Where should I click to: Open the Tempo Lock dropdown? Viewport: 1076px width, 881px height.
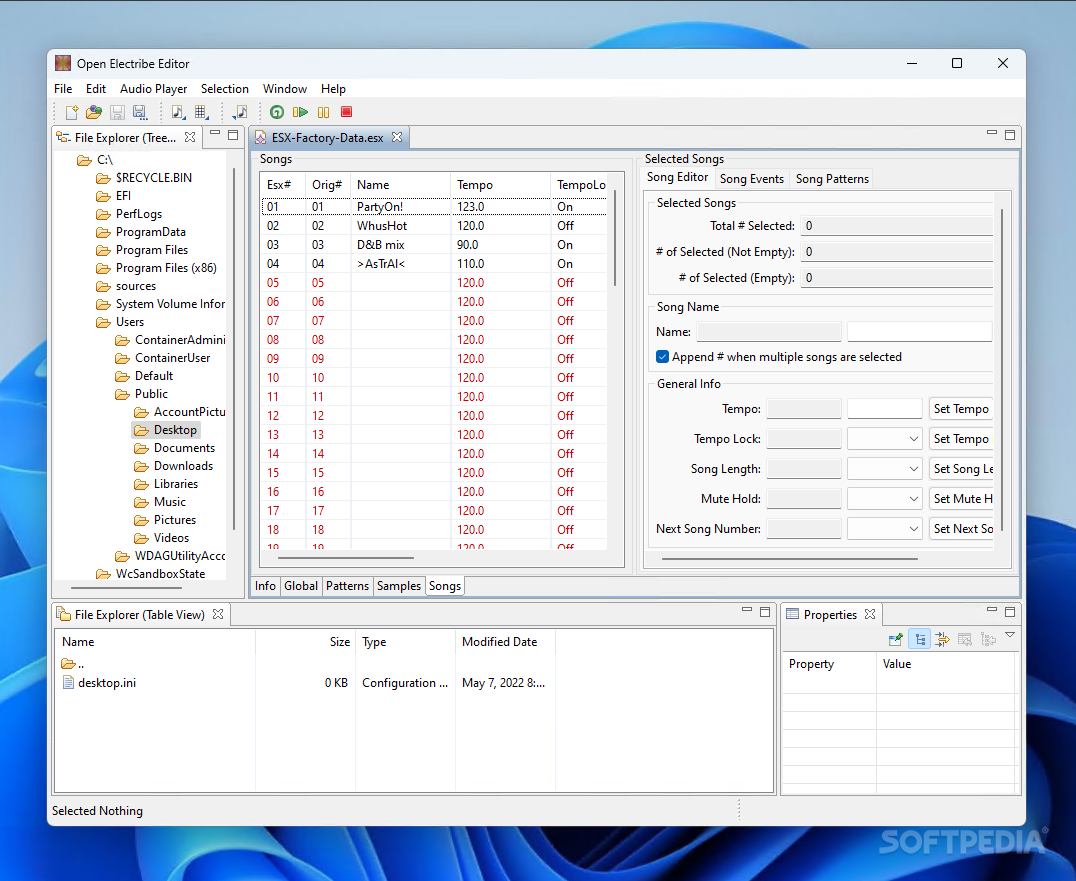coord(884,438)
